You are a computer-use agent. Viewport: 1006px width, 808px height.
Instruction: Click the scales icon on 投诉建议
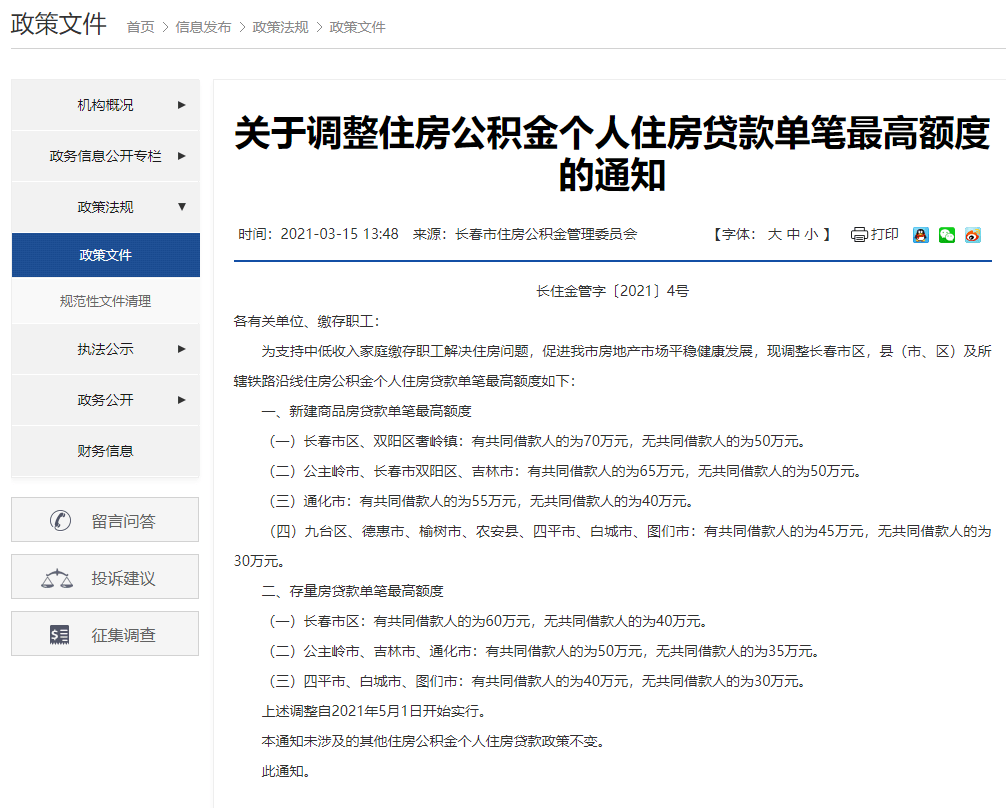pos(57,578)
